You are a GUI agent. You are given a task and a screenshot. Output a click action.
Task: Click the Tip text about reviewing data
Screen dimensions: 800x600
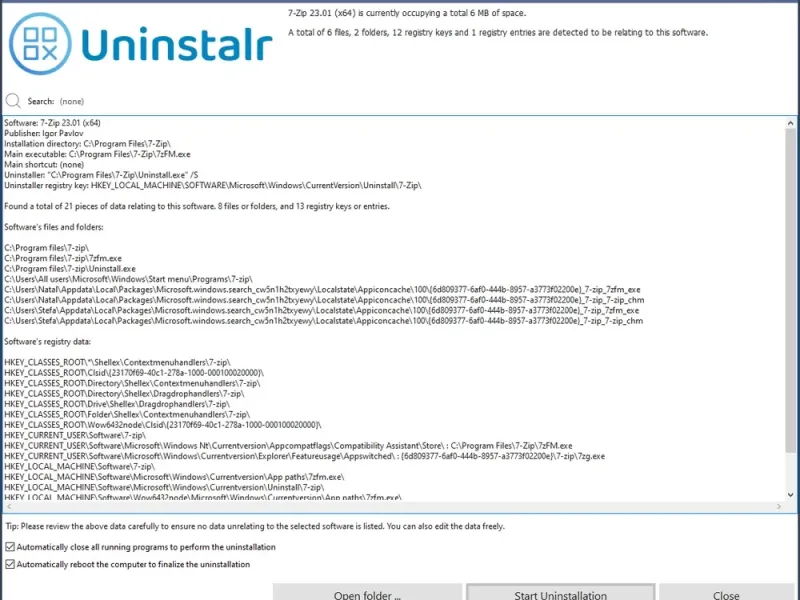(x=255, y=526)
